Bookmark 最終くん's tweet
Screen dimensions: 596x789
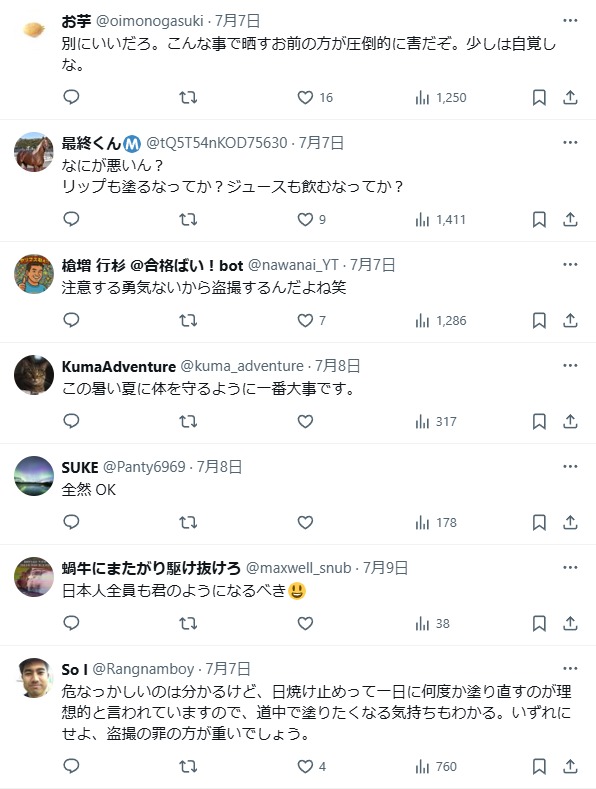pos(539,219)
